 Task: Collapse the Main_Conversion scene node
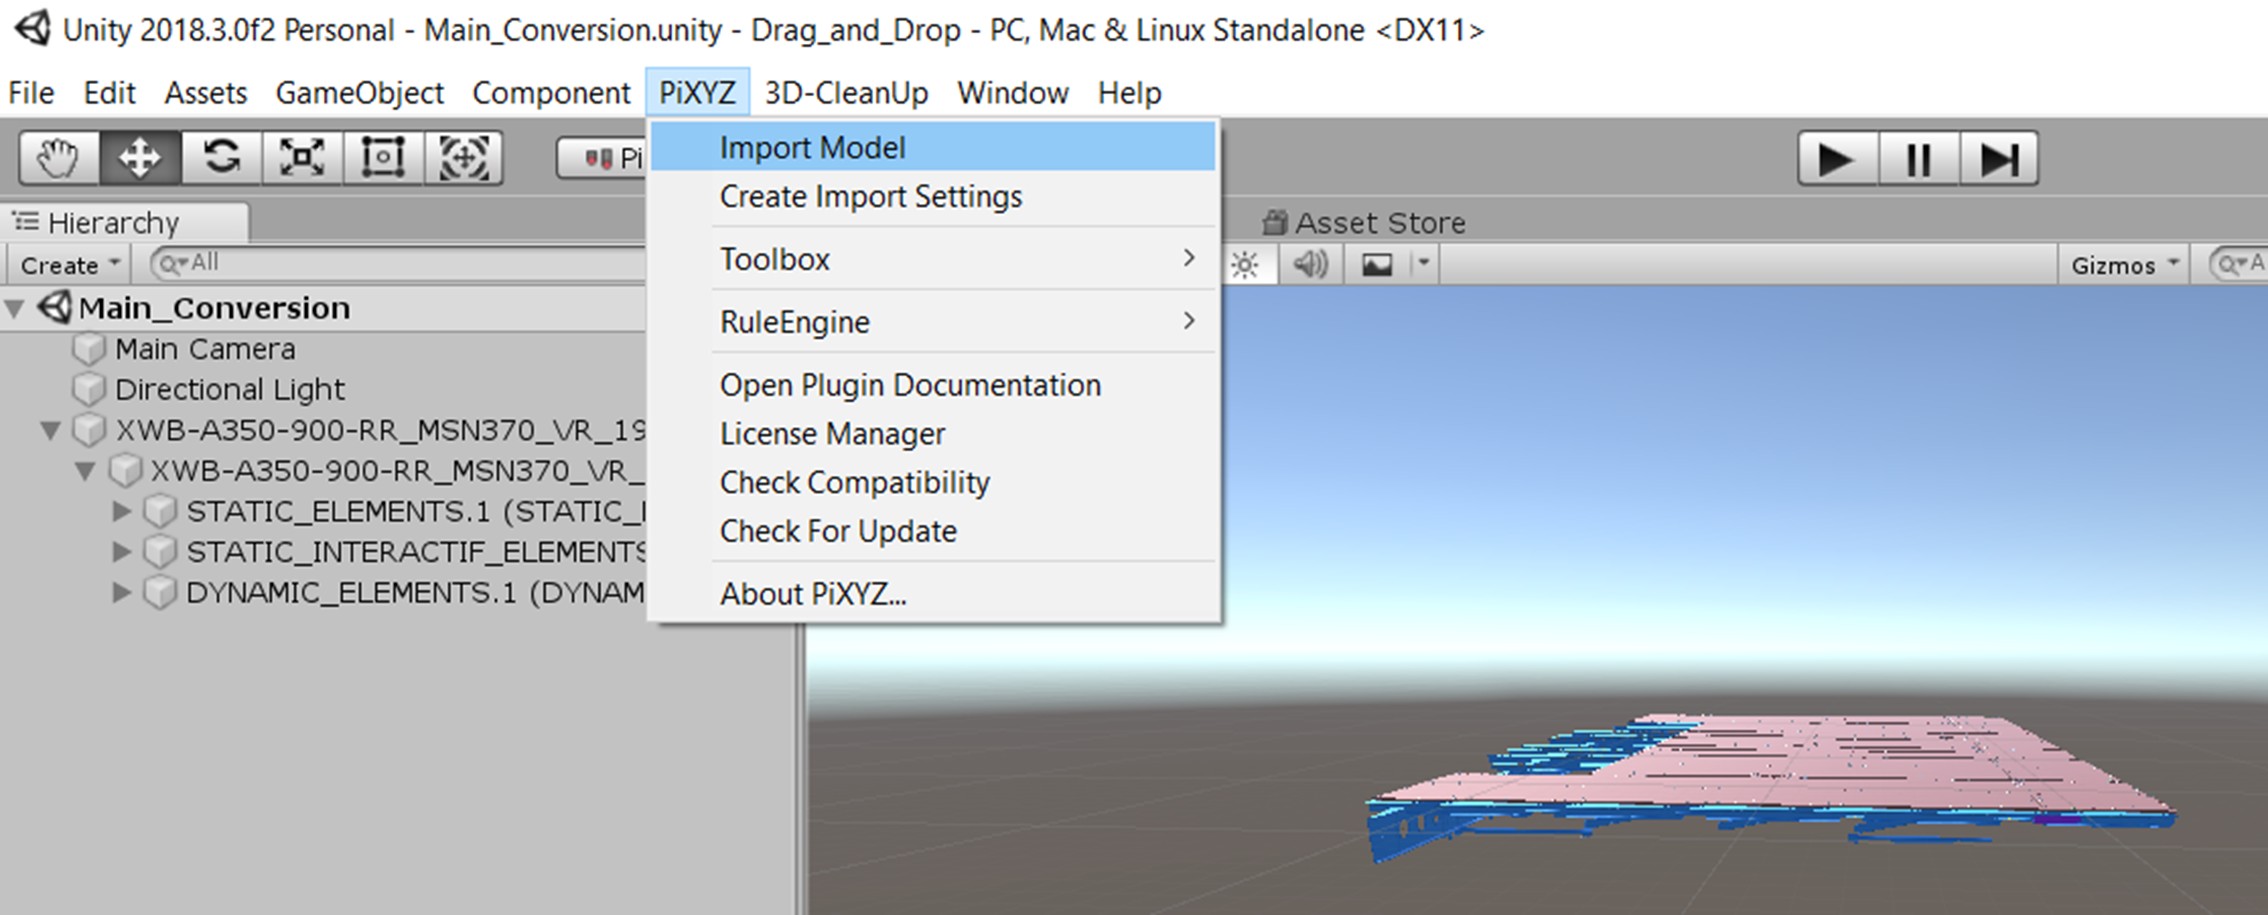(x=15, y=309)
